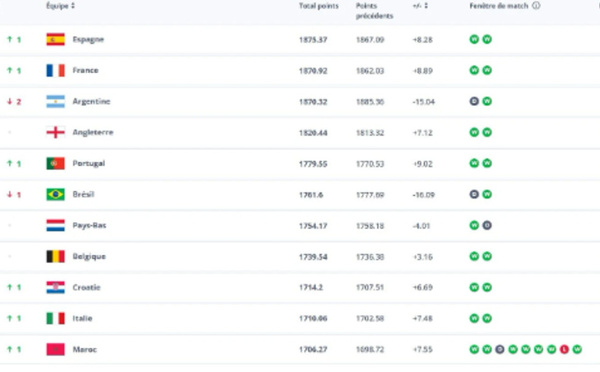Click the Netherlands flag icon
600x372 pixels.
(55, 225)
